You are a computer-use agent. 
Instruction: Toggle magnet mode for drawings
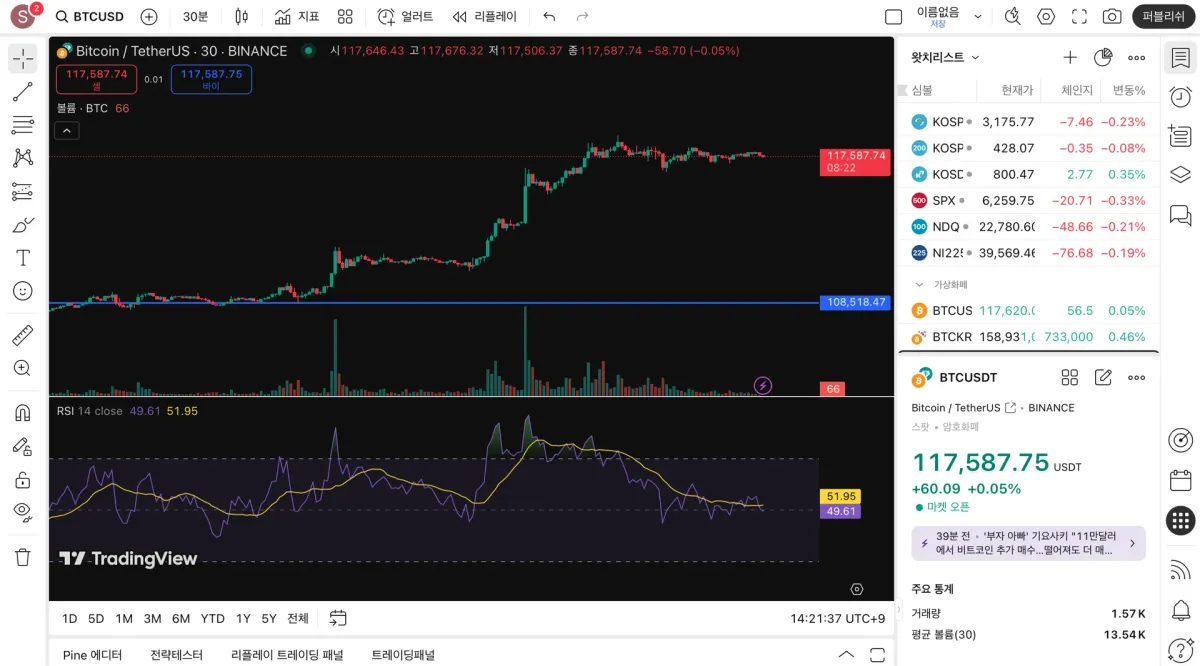coord(22,413)
